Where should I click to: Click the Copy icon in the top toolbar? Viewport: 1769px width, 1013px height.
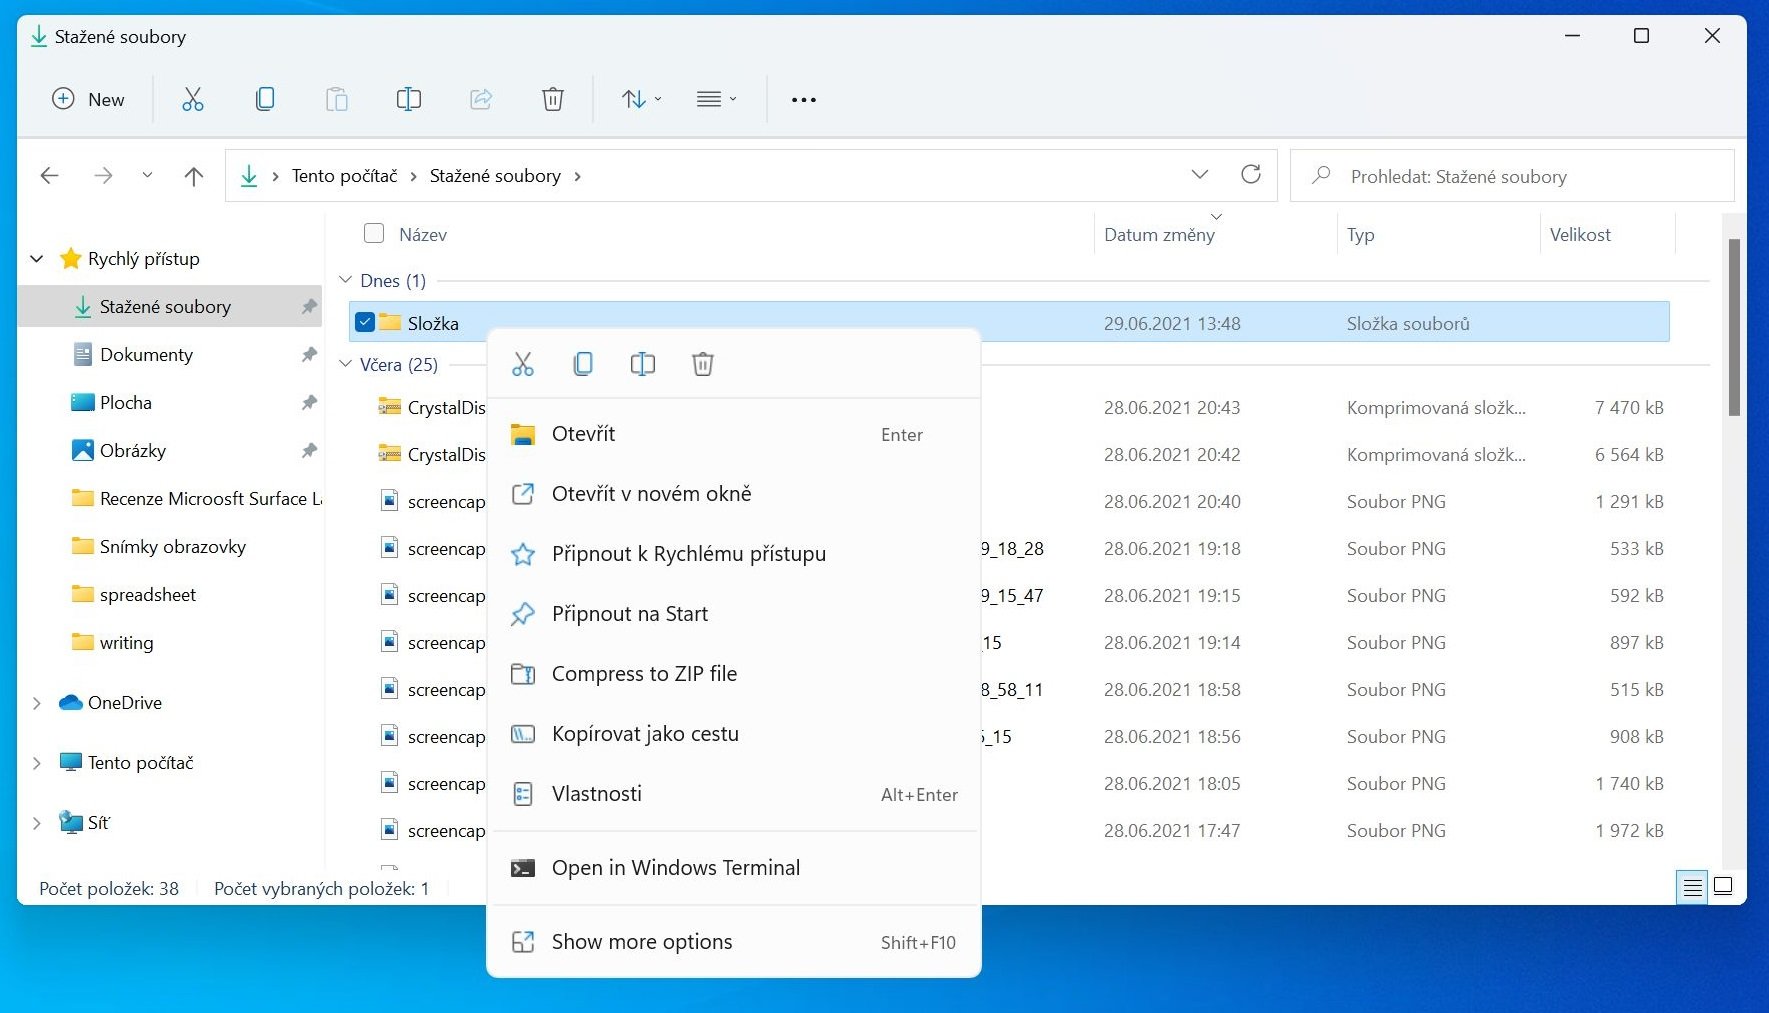pyautogui.click(x=265, y=99)
